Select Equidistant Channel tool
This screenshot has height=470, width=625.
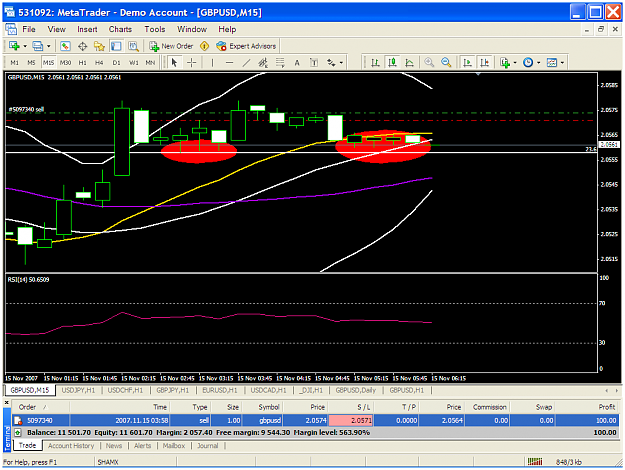click(263, 63)
